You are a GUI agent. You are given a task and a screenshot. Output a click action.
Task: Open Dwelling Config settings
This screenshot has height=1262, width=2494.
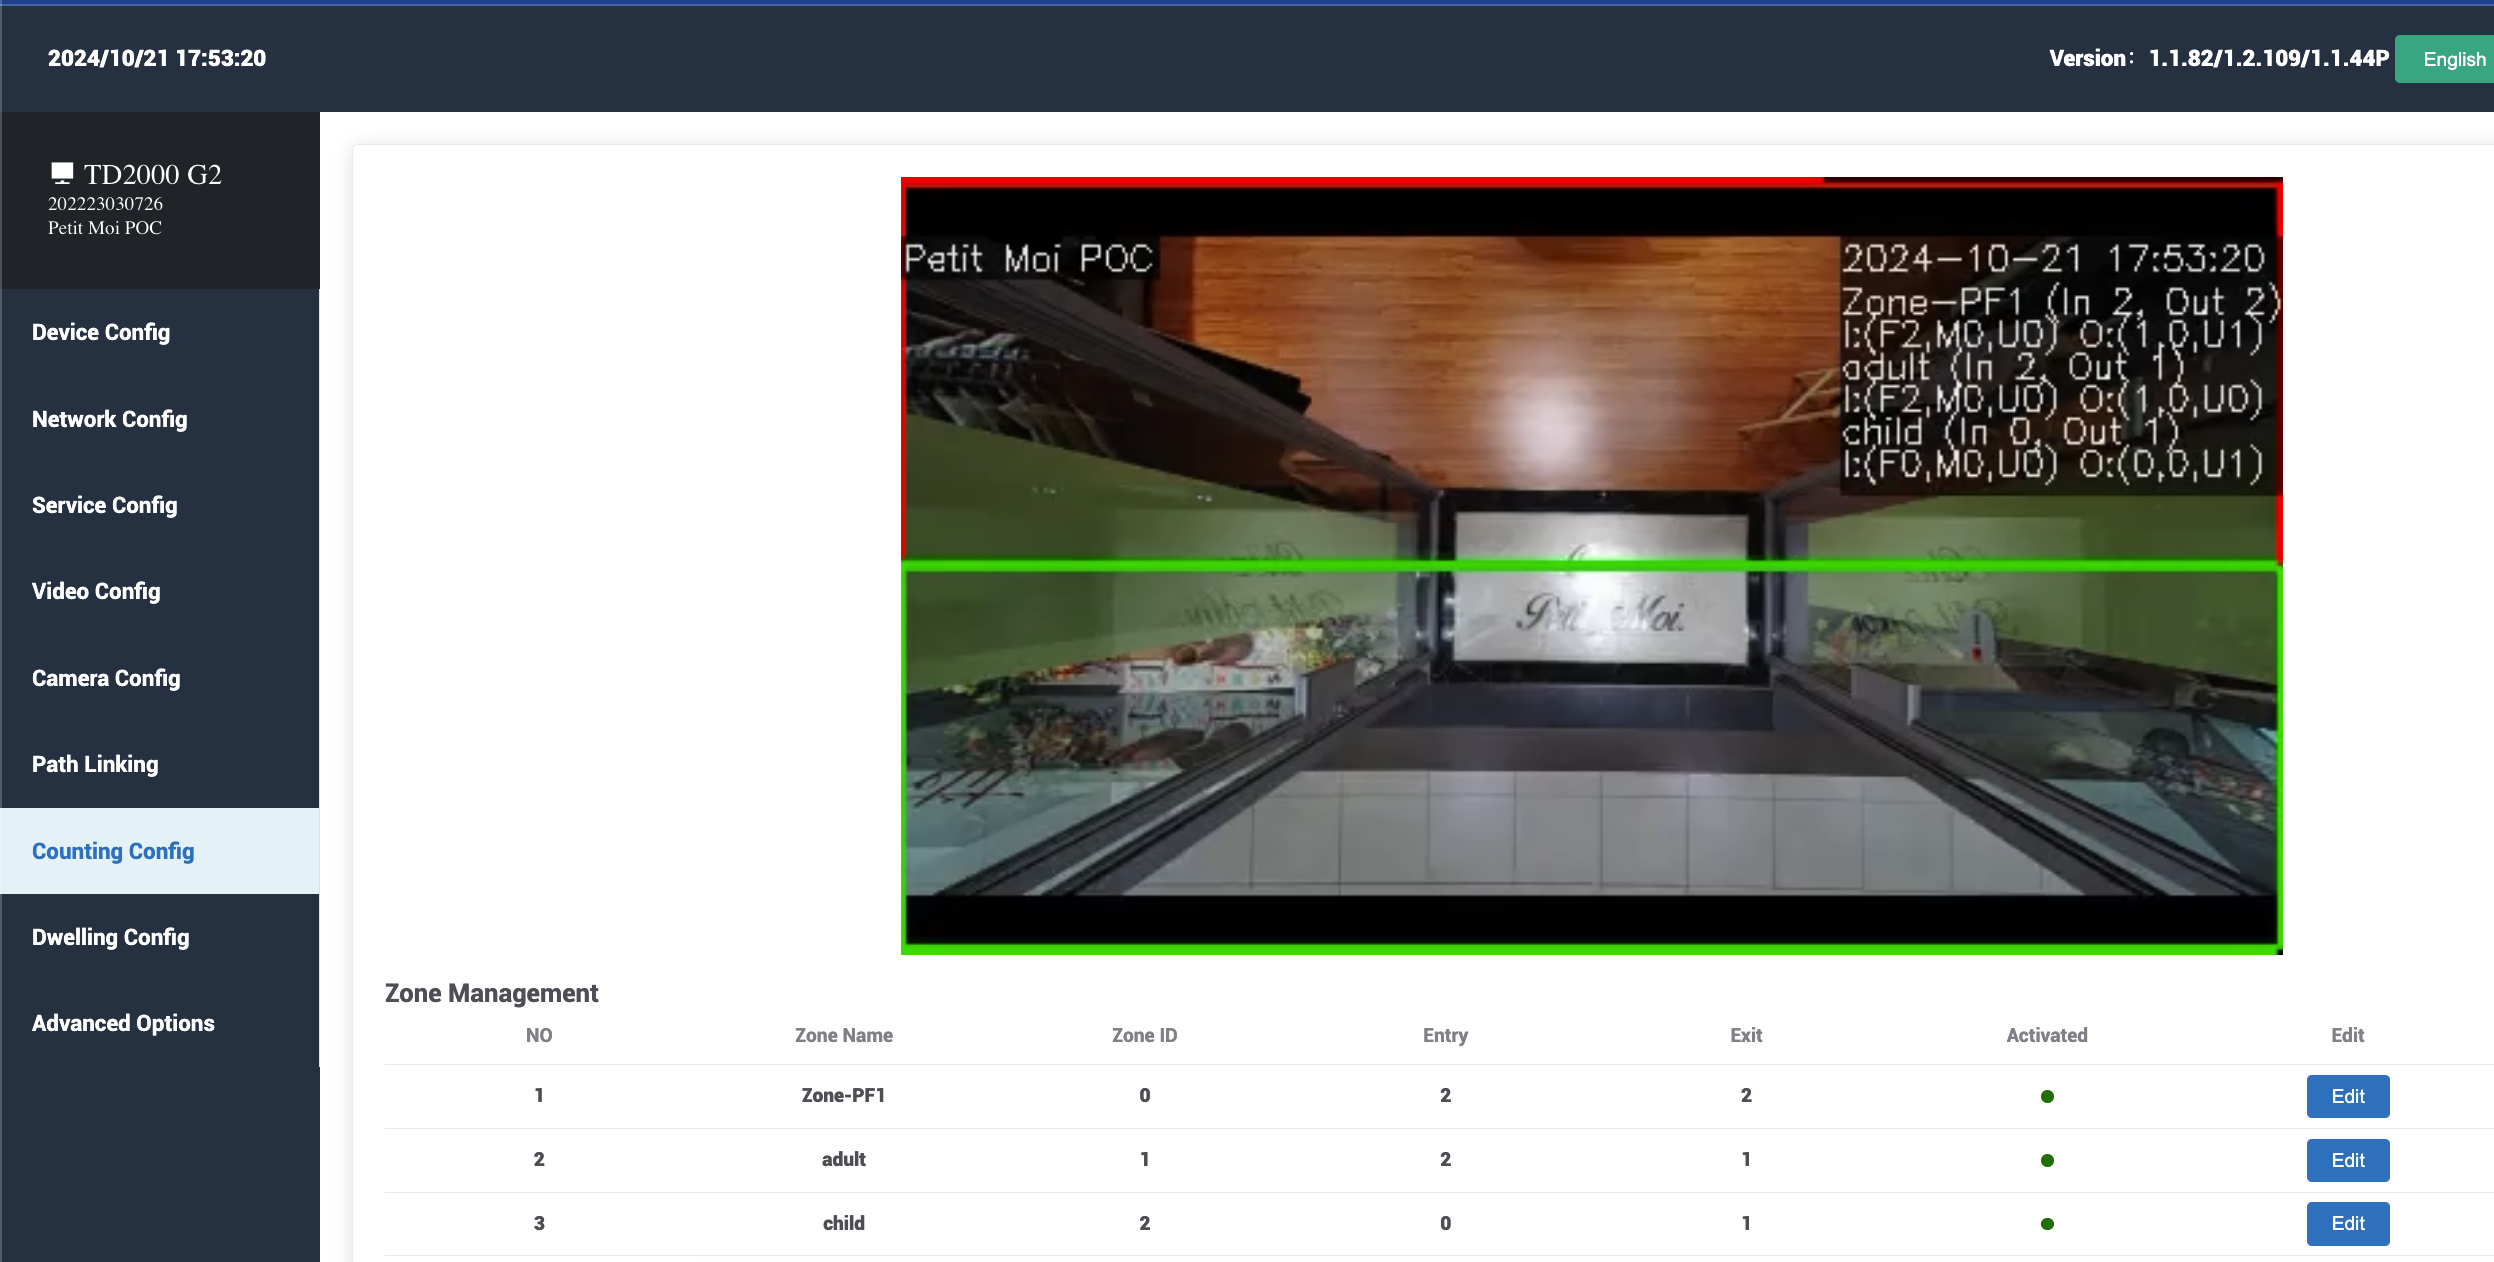pos(110,937)
